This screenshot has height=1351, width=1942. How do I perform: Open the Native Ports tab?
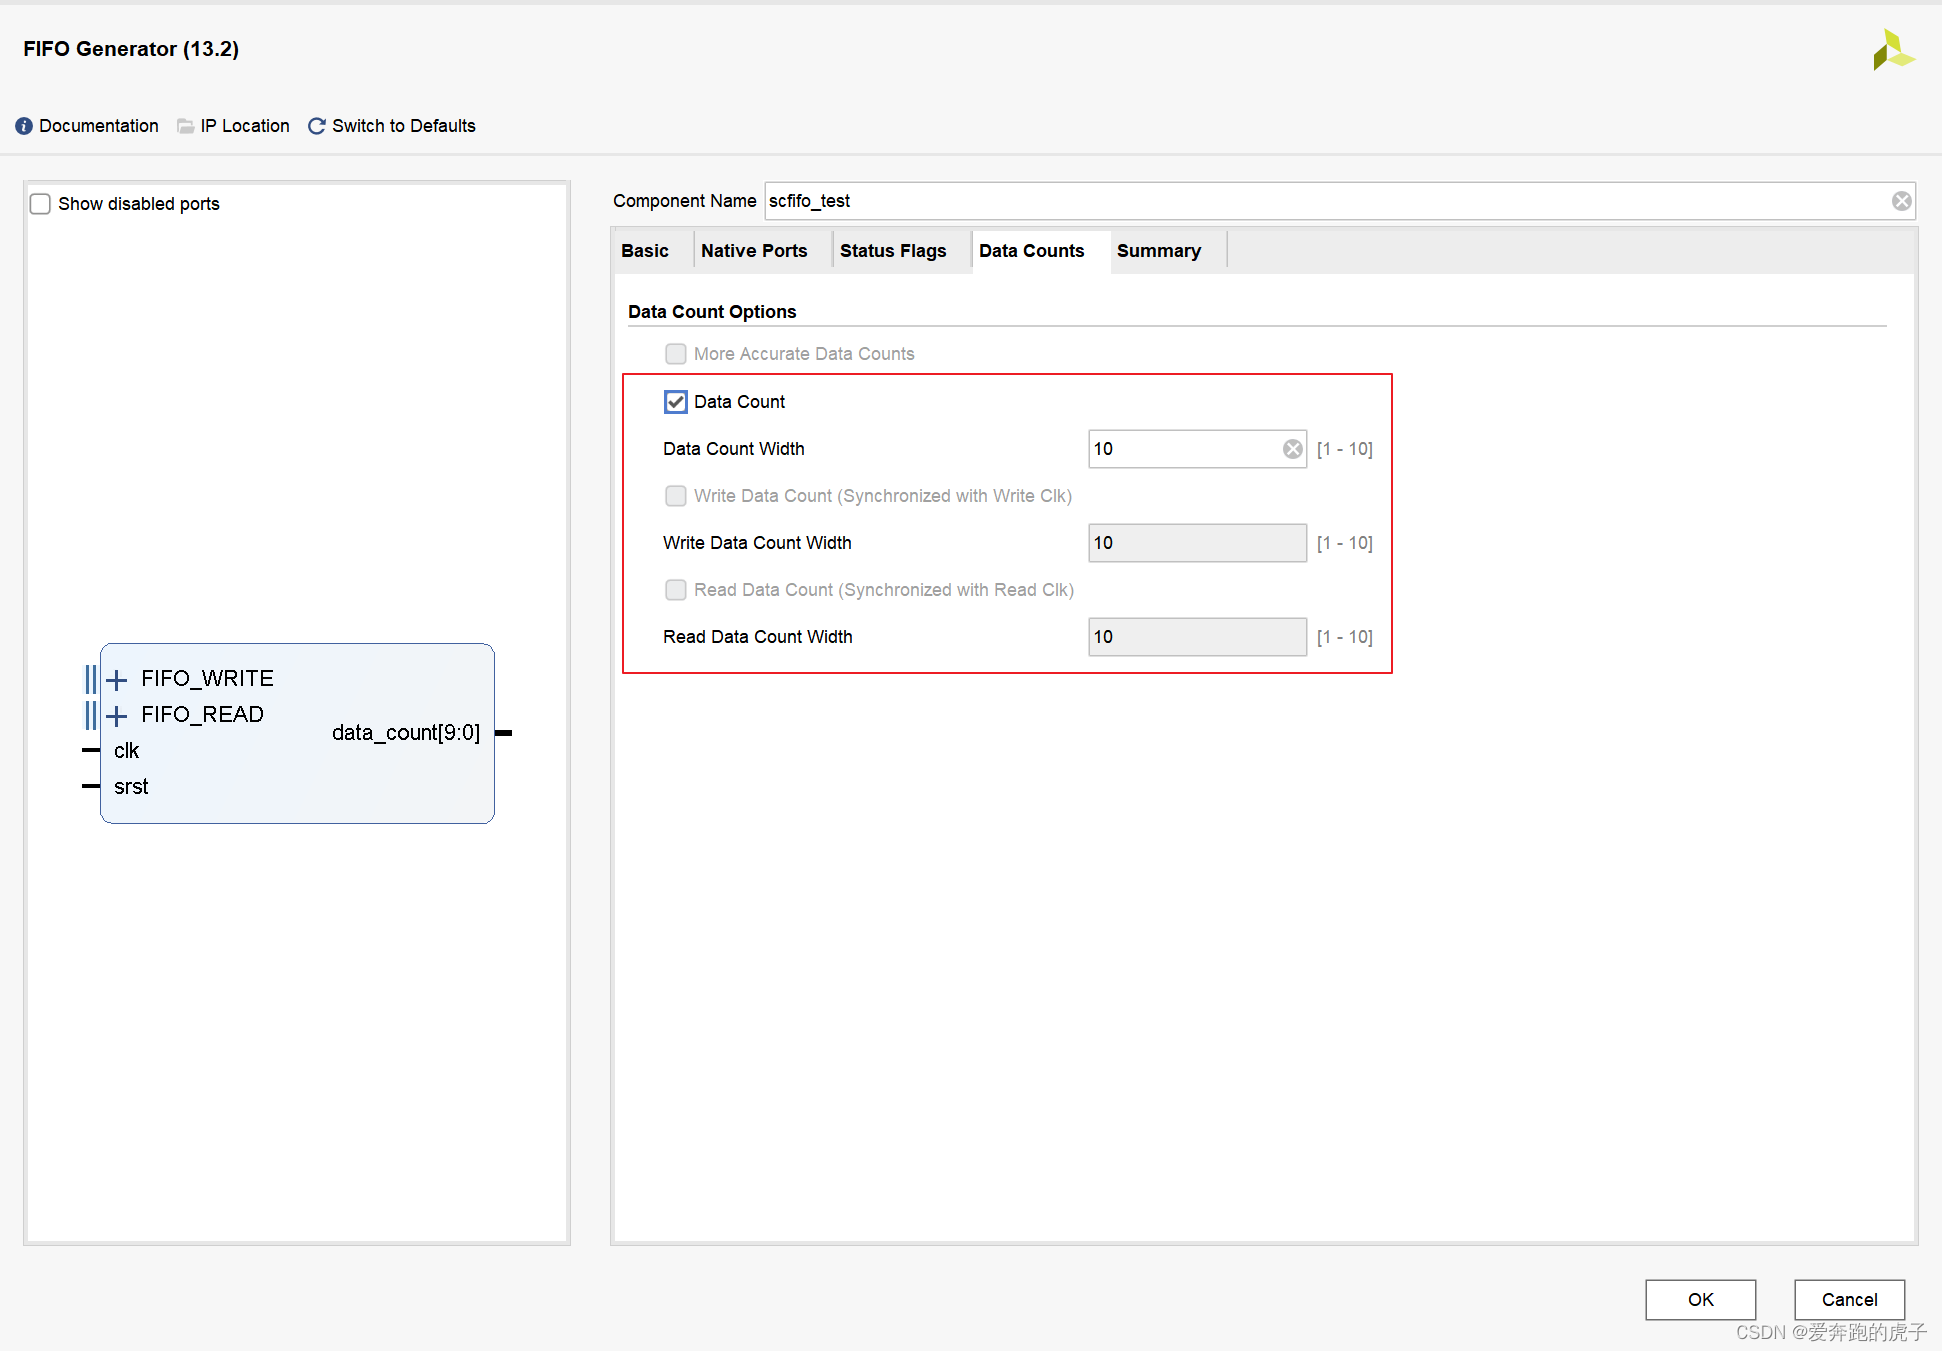coord(754,251)
